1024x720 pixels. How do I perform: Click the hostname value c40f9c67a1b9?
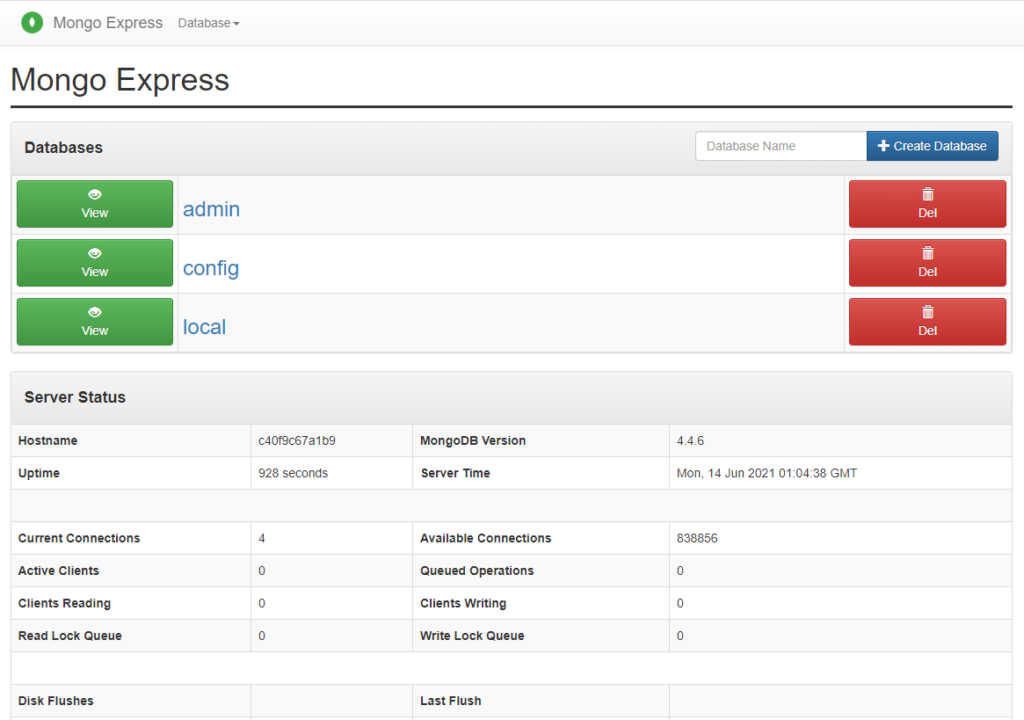[296, 440]
